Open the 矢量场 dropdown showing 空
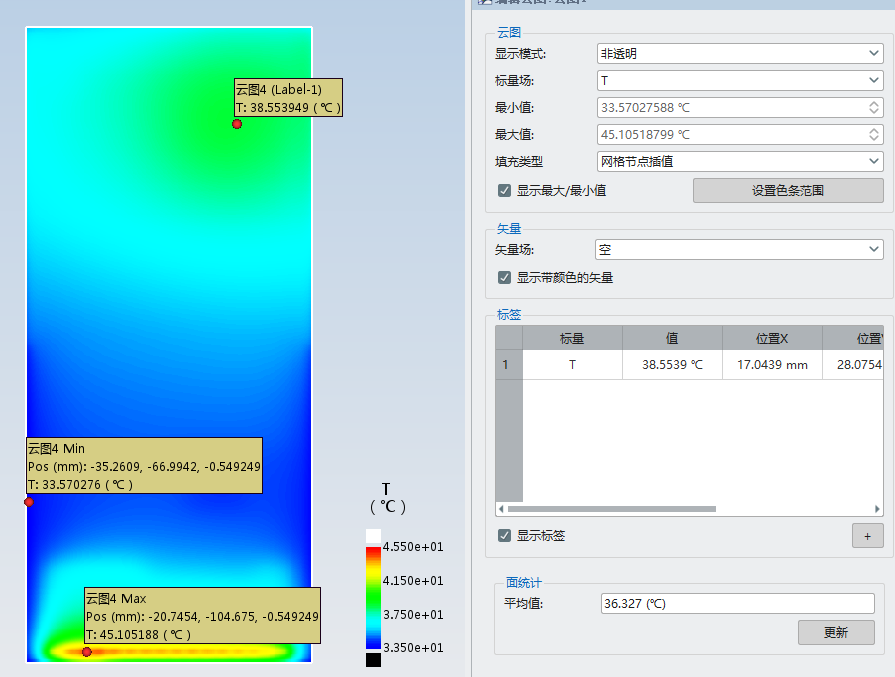895x677 pixels. tap(739, 249)
